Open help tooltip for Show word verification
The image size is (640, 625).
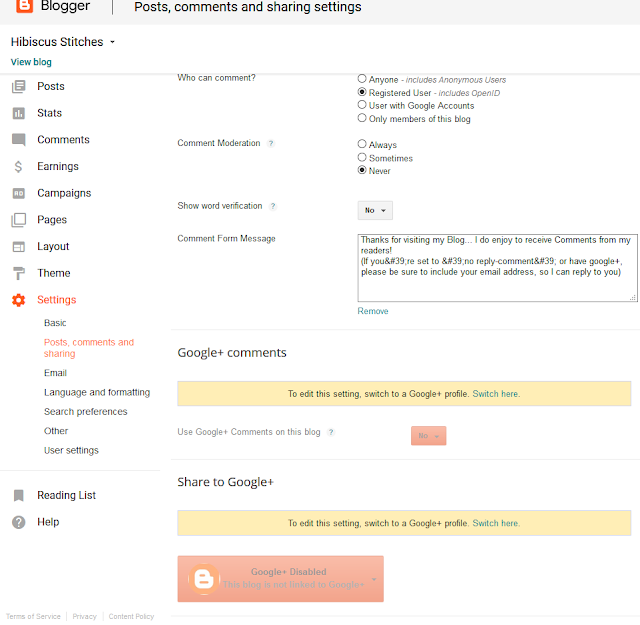(273, 206)
